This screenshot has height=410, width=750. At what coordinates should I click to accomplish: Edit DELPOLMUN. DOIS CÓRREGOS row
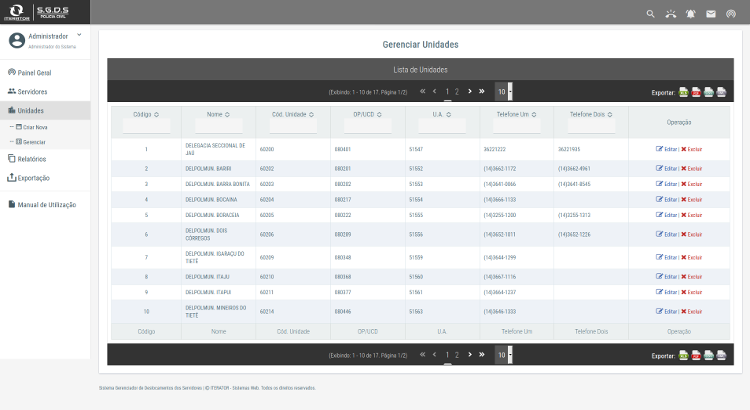pos(666,234)
